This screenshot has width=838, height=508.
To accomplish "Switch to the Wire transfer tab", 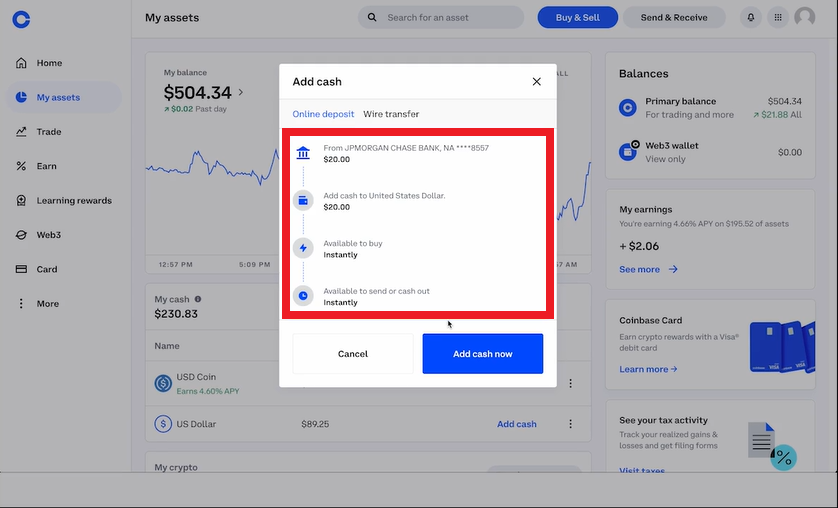I will (391, 114).
